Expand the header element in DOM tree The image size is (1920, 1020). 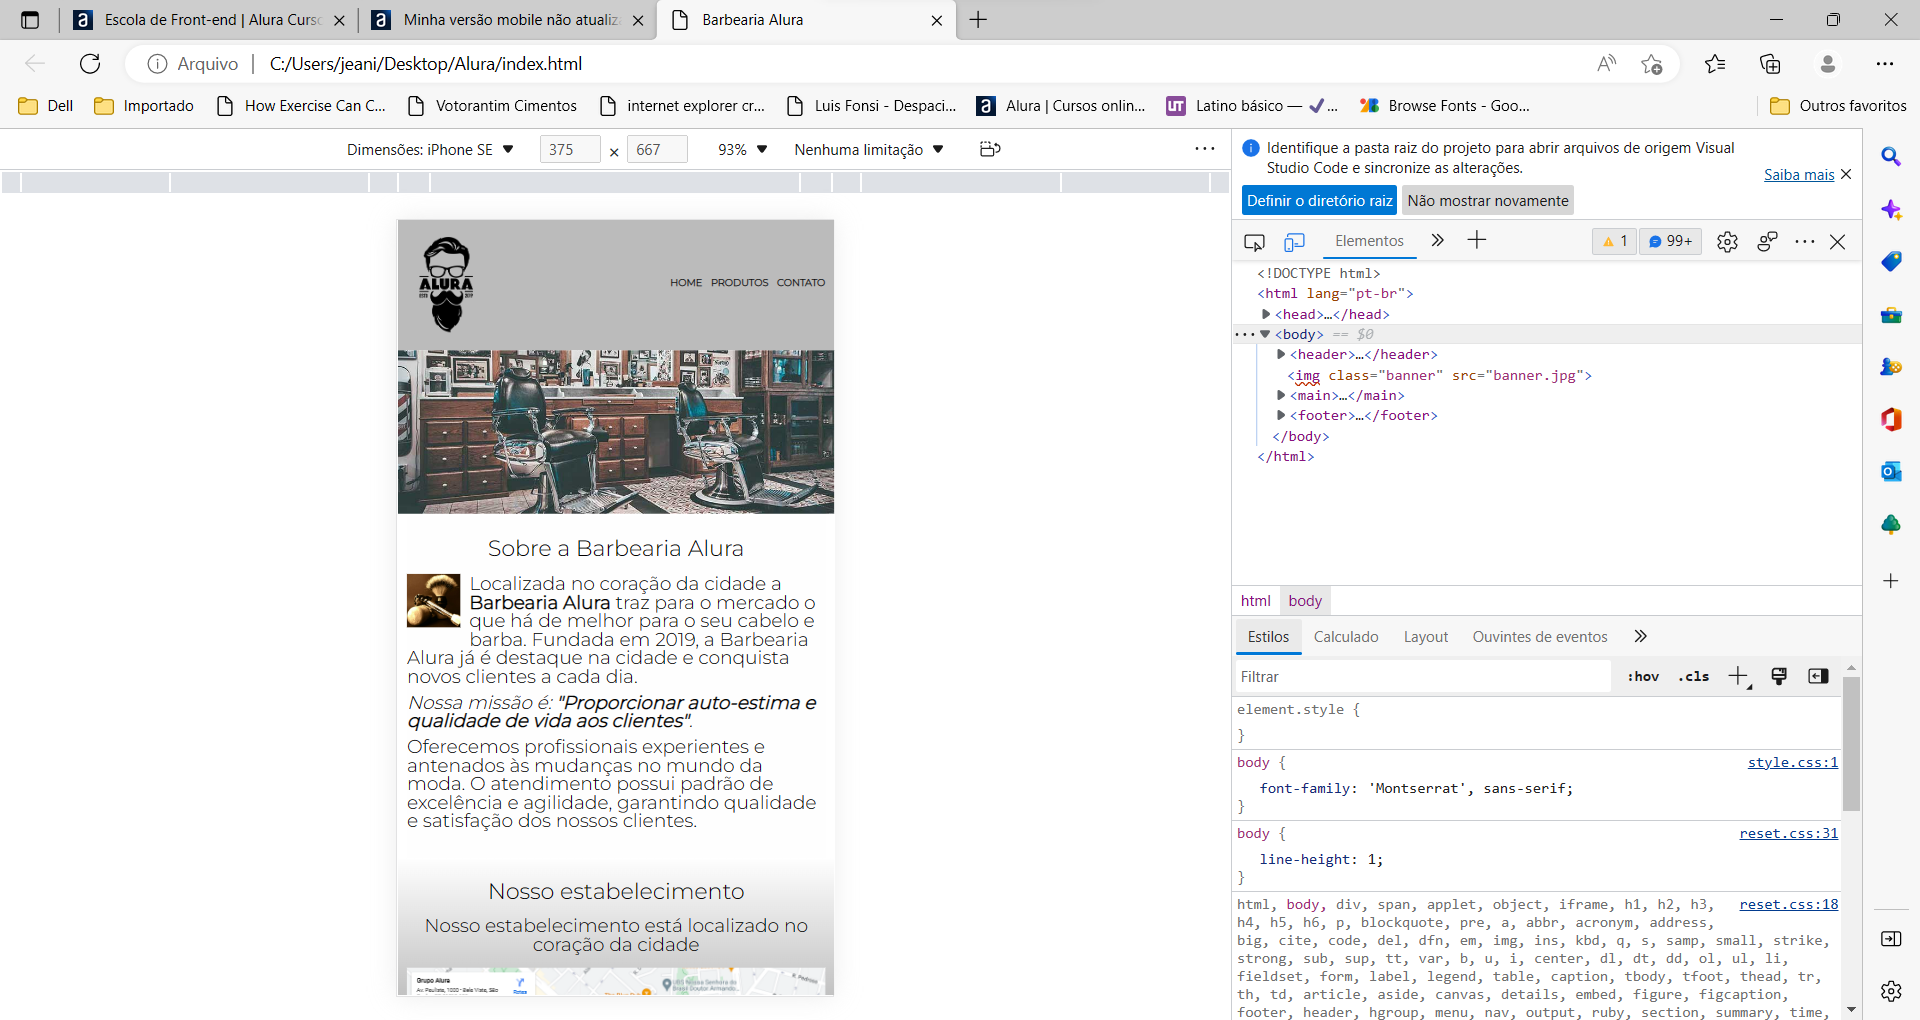point(1281,354)
